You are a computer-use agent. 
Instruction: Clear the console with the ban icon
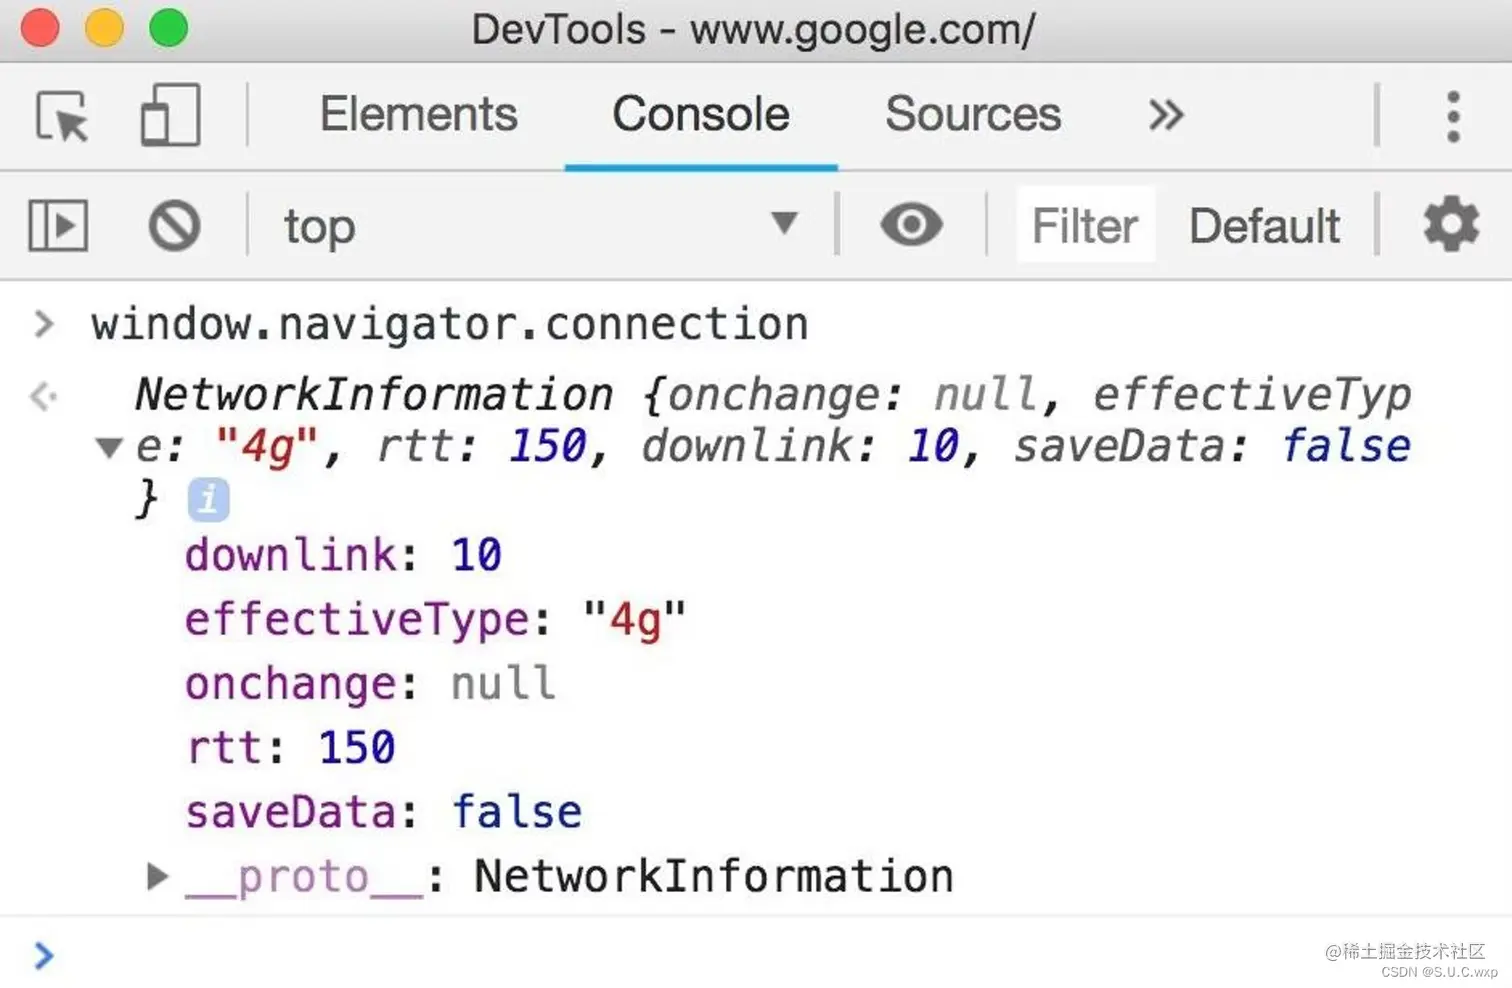click(x=175, y=226)
